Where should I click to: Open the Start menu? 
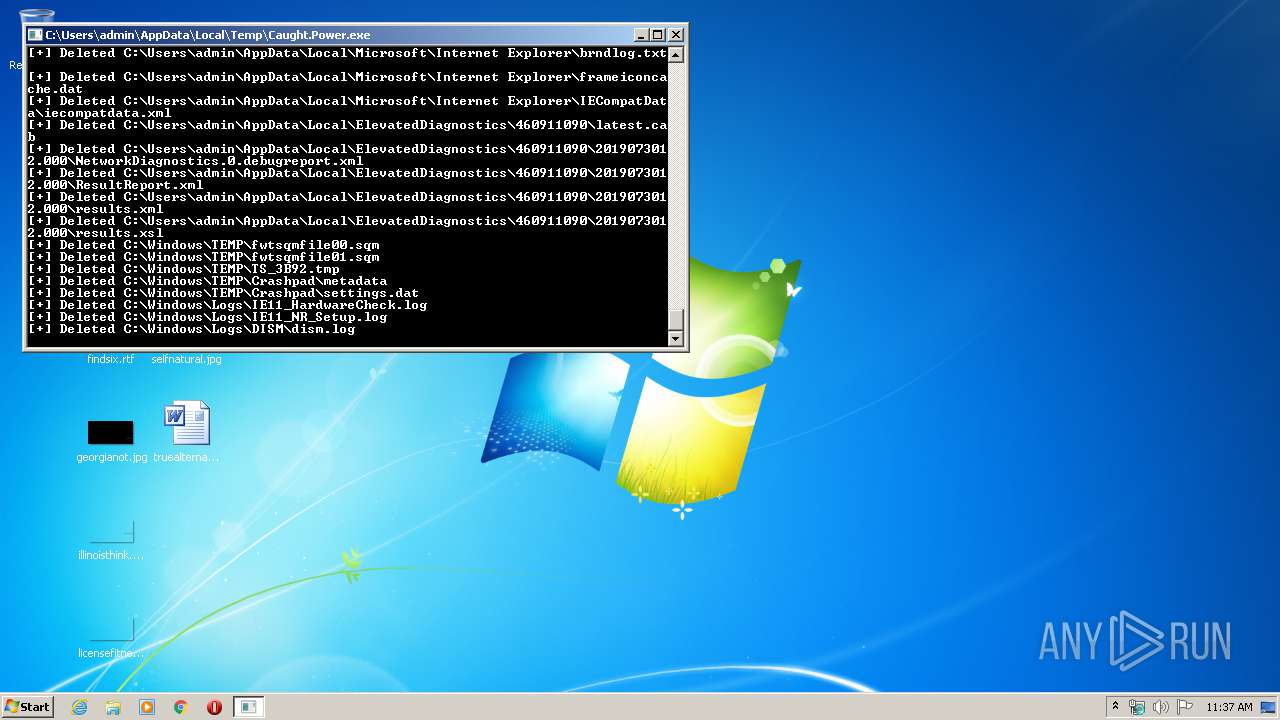27,707
